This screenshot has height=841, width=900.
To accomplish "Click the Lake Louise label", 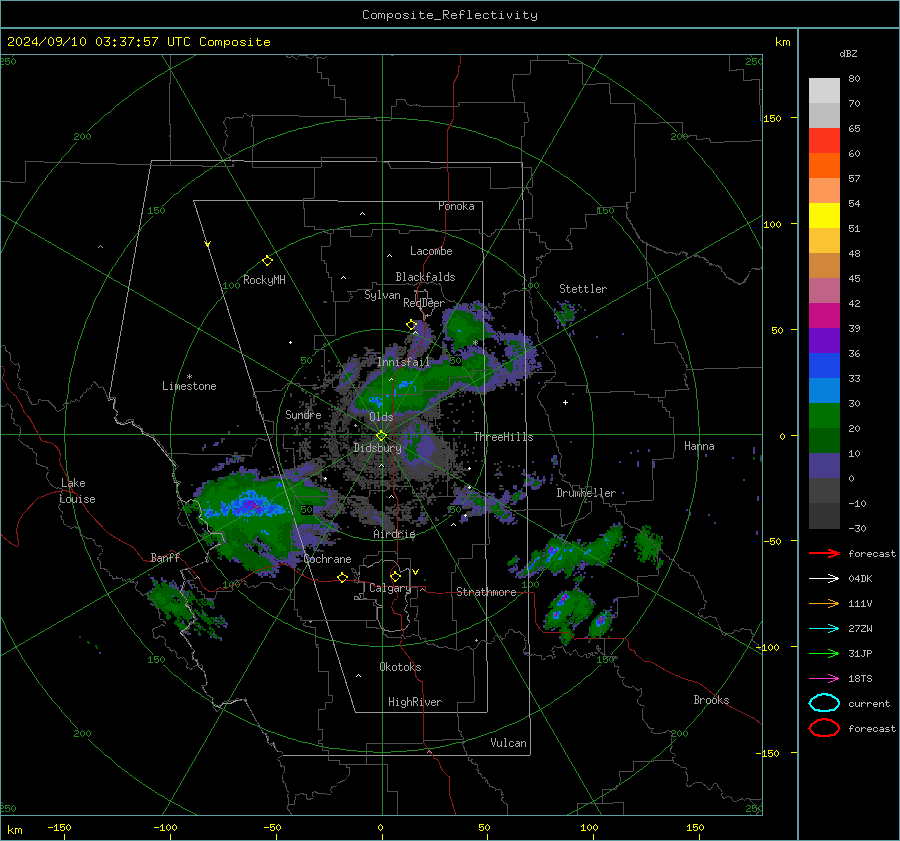I will [78, 491].
